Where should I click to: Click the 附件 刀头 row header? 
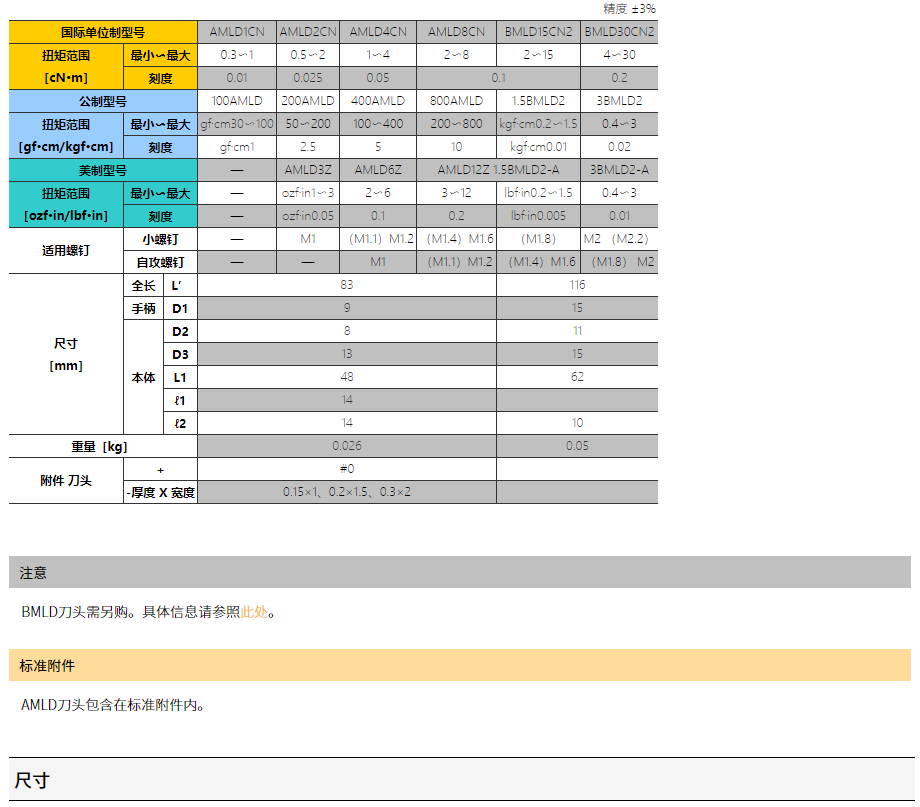(66, 481)
